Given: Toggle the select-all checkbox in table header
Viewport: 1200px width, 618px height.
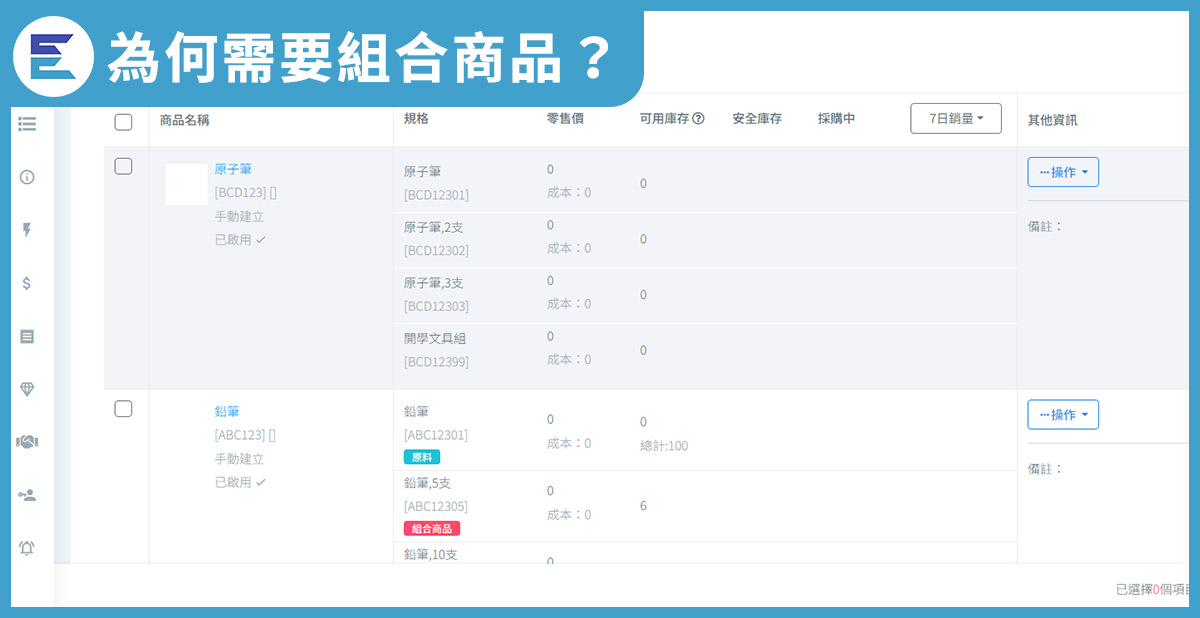Looking at the screenshot, I should 123,122.
